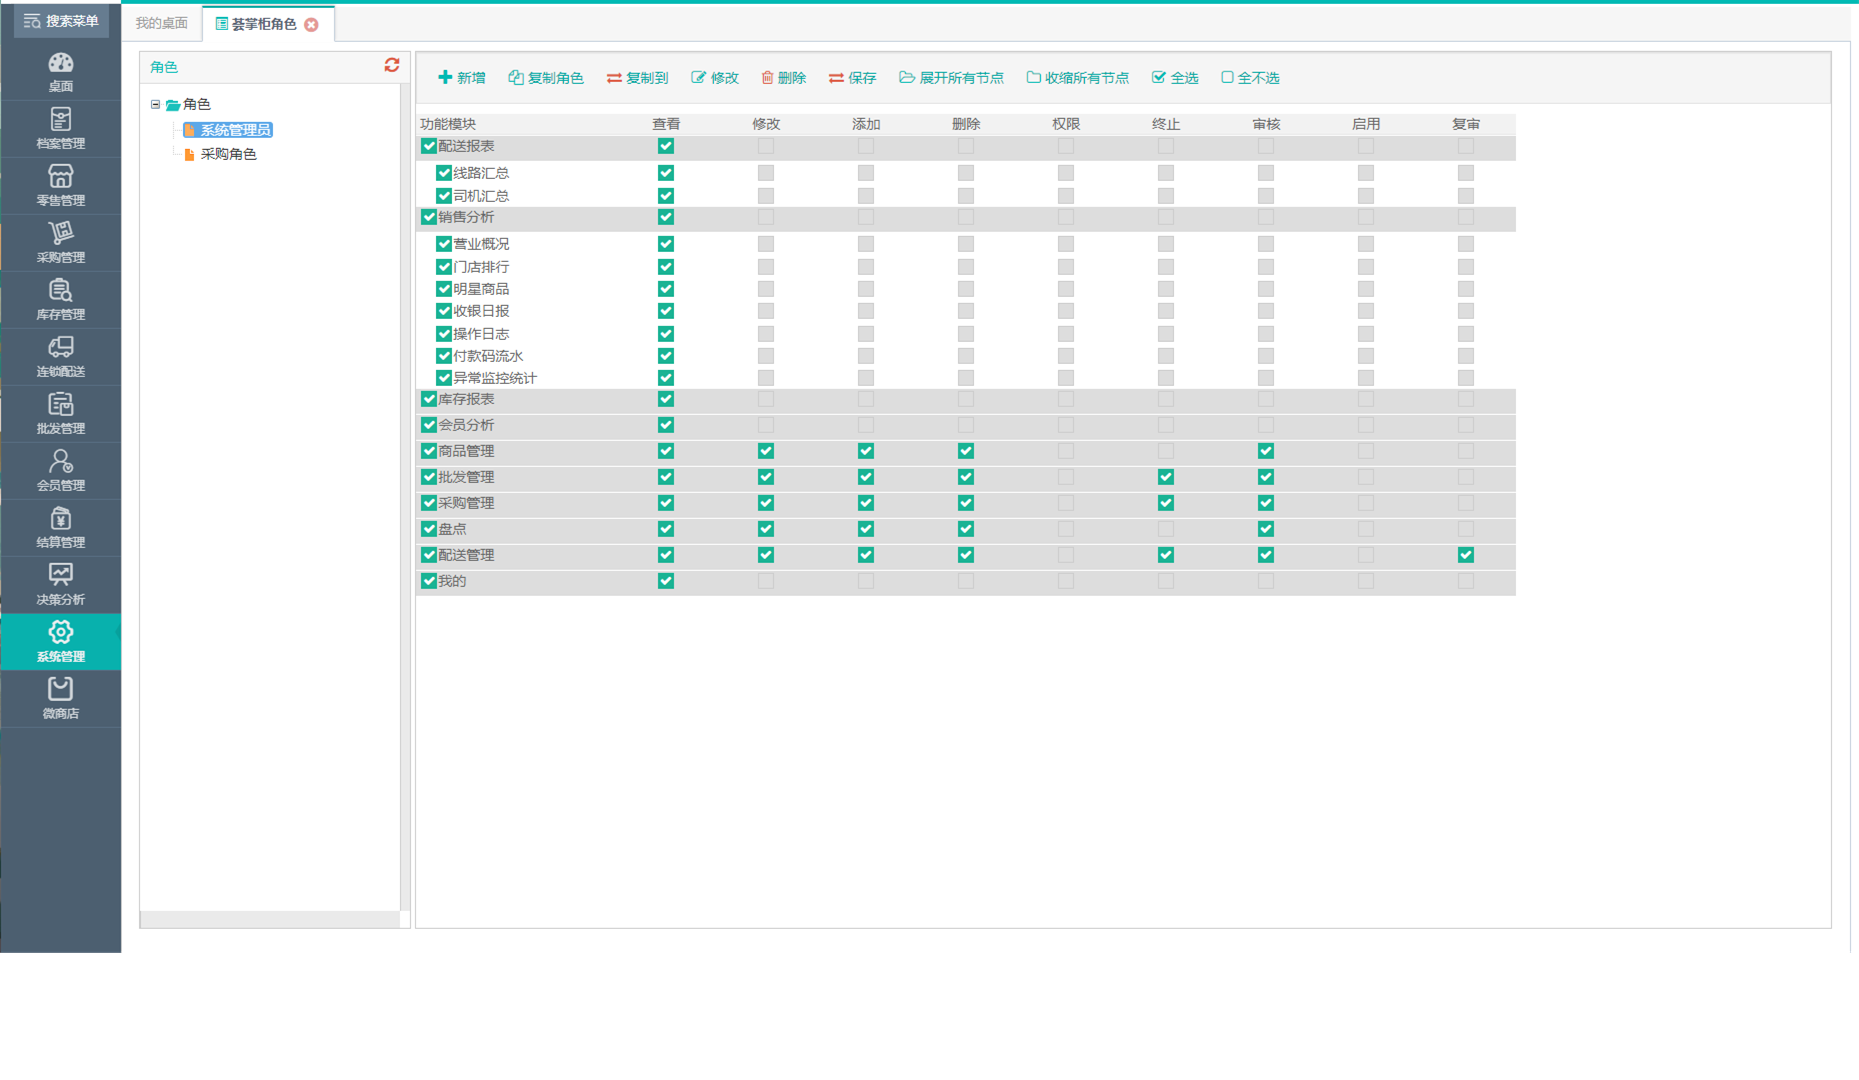Refresh the 角色 role tree
Screen dimensions: 1859x1080
(x=392, y=65)
